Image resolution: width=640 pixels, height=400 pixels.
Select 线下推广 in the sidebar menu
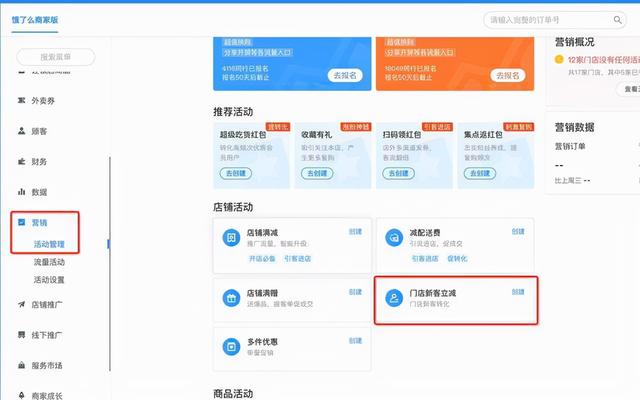(x=47, y=335)
